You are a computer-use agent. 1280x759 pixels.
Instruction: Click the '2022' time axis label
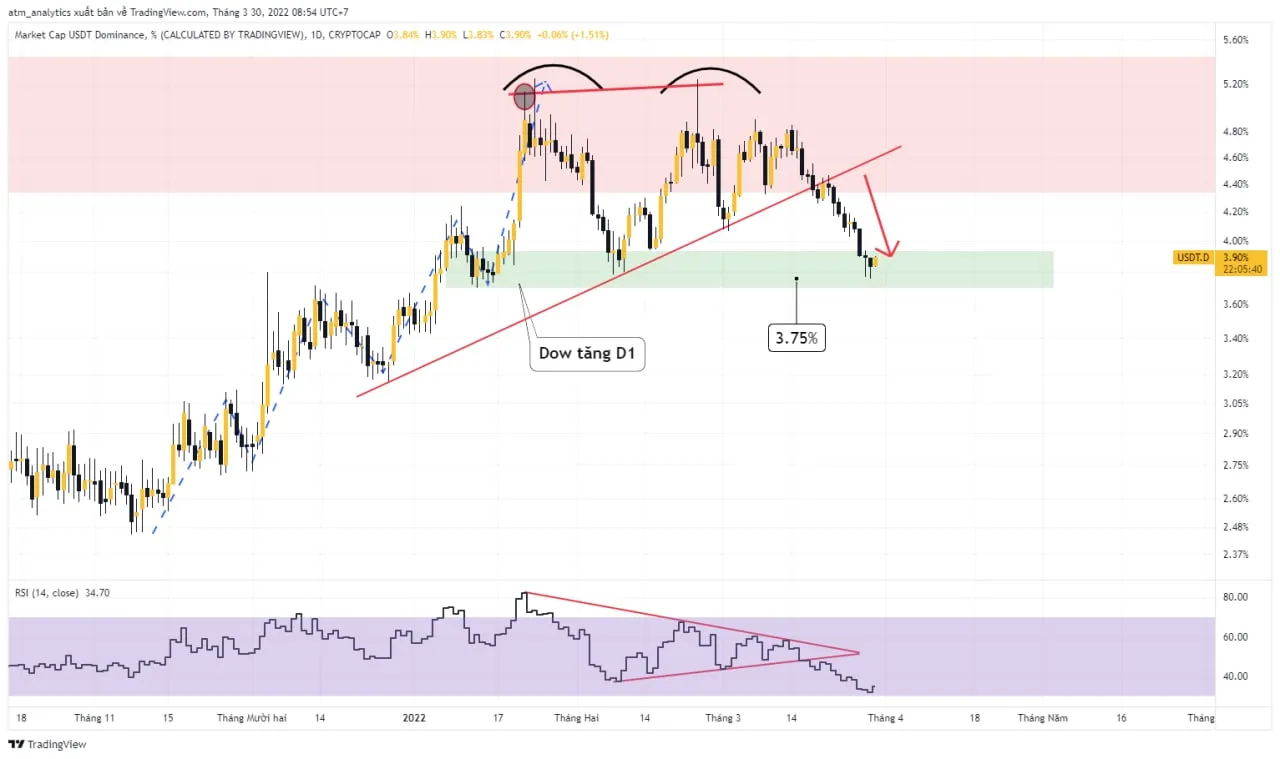pos(415,718)
